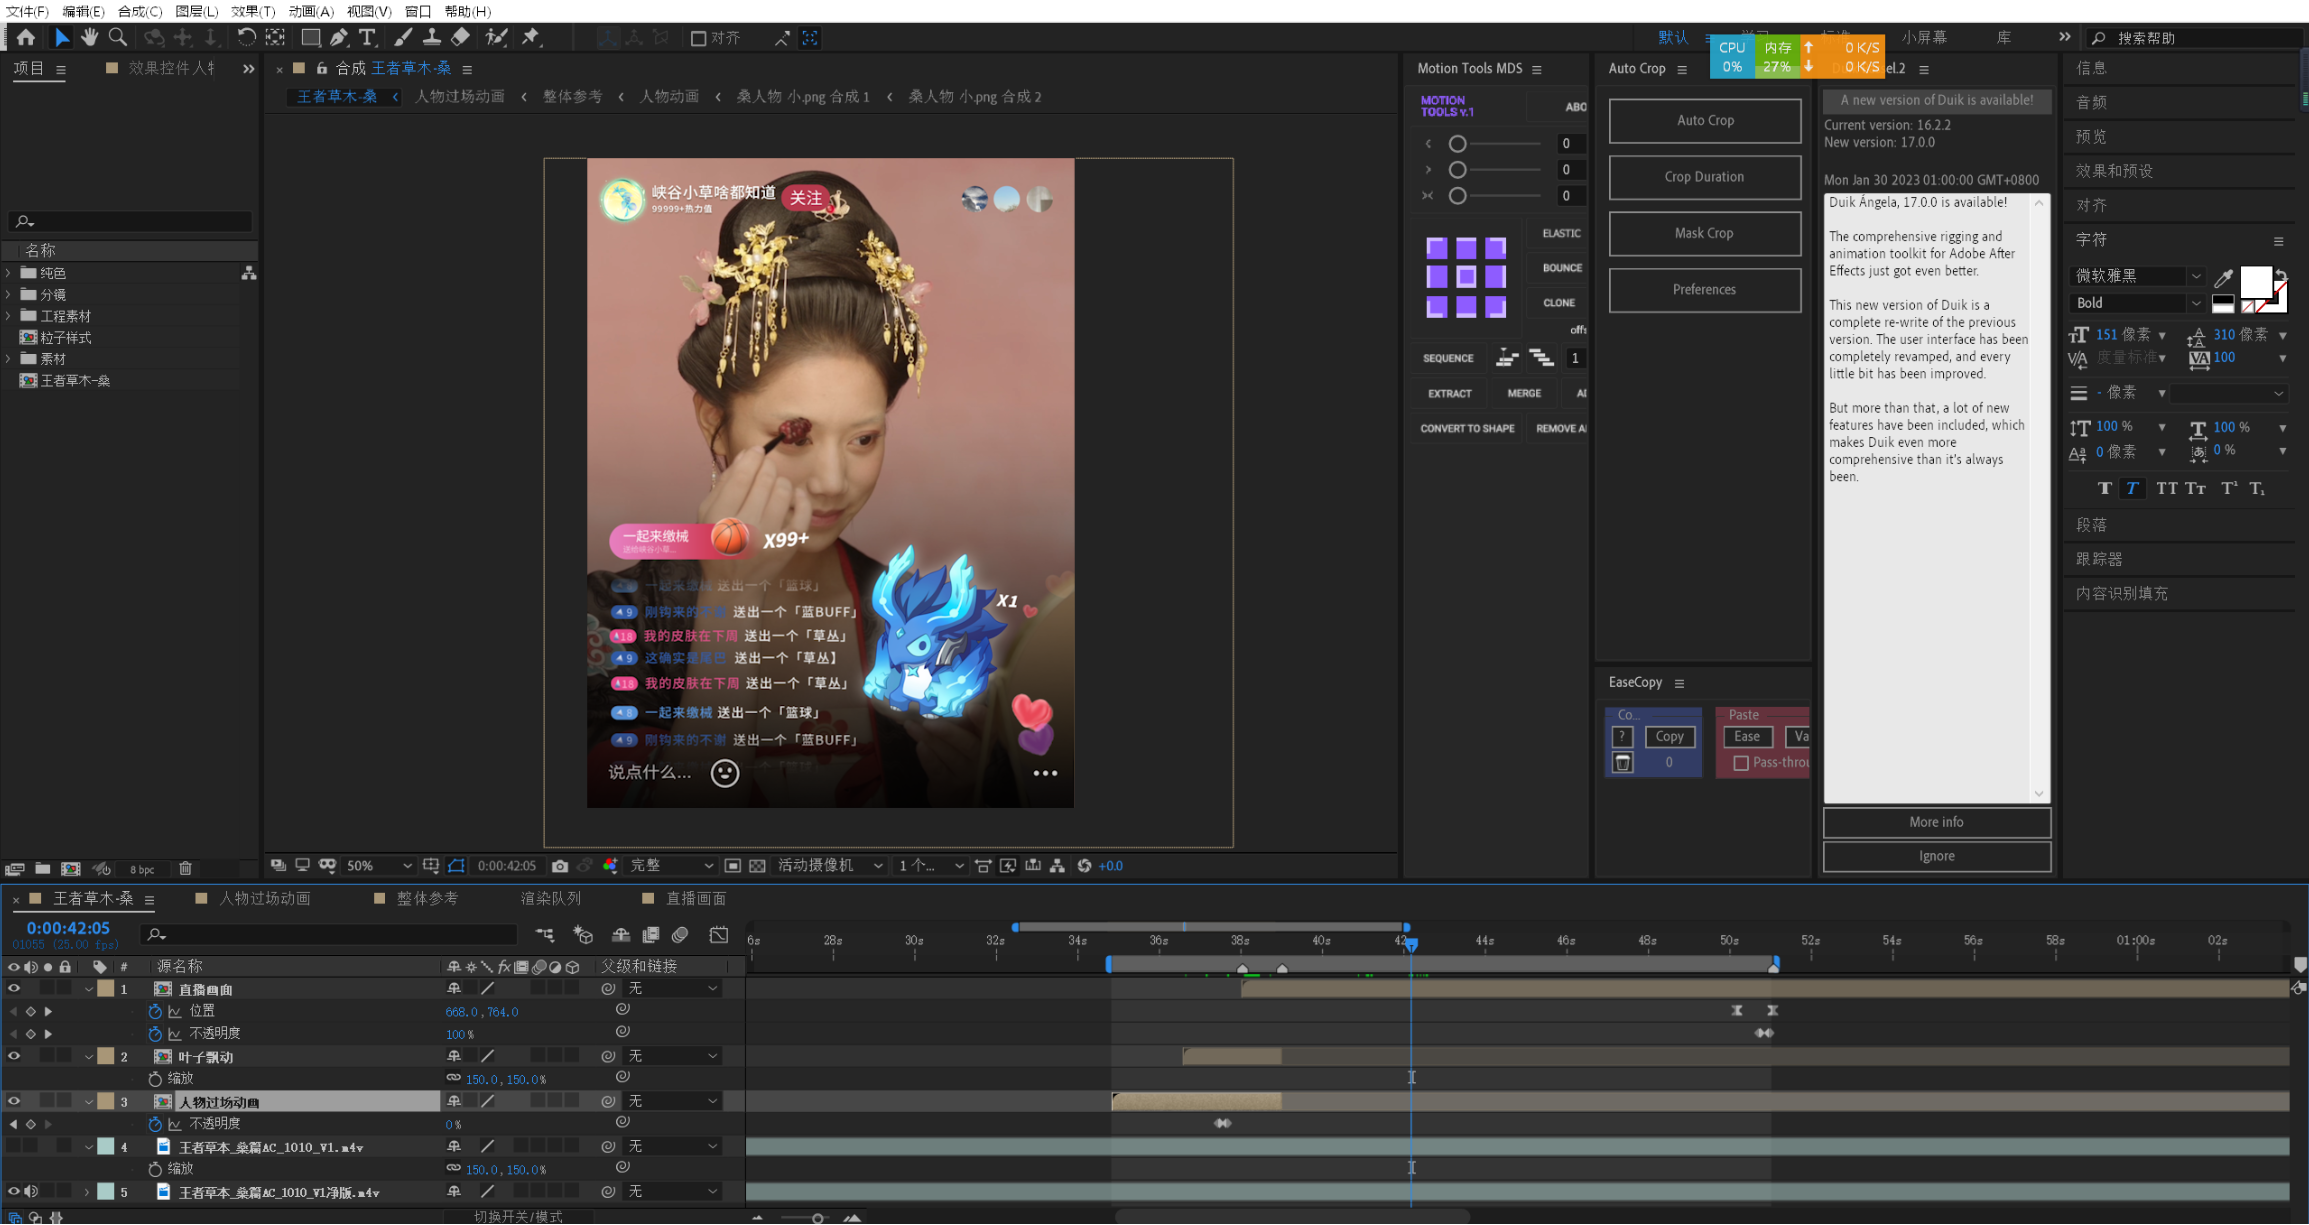Viewport: 2309px width, 1225px height.
Task: Switch to 直播画面 timeline tab
Action: [x=696, y=898]
